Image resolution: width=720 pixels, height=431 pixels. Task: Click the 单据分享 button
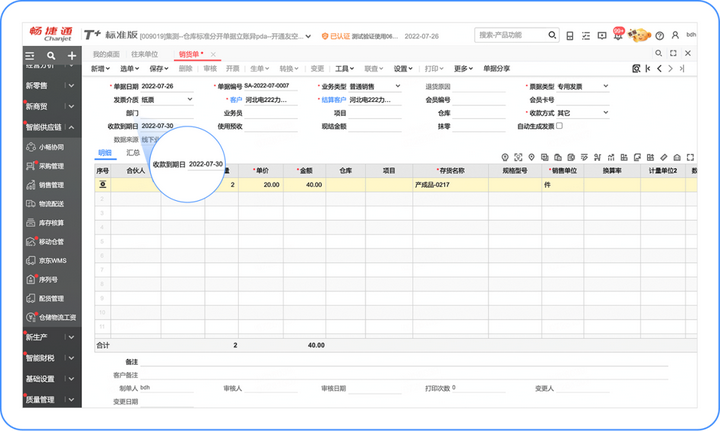(496, 68)
